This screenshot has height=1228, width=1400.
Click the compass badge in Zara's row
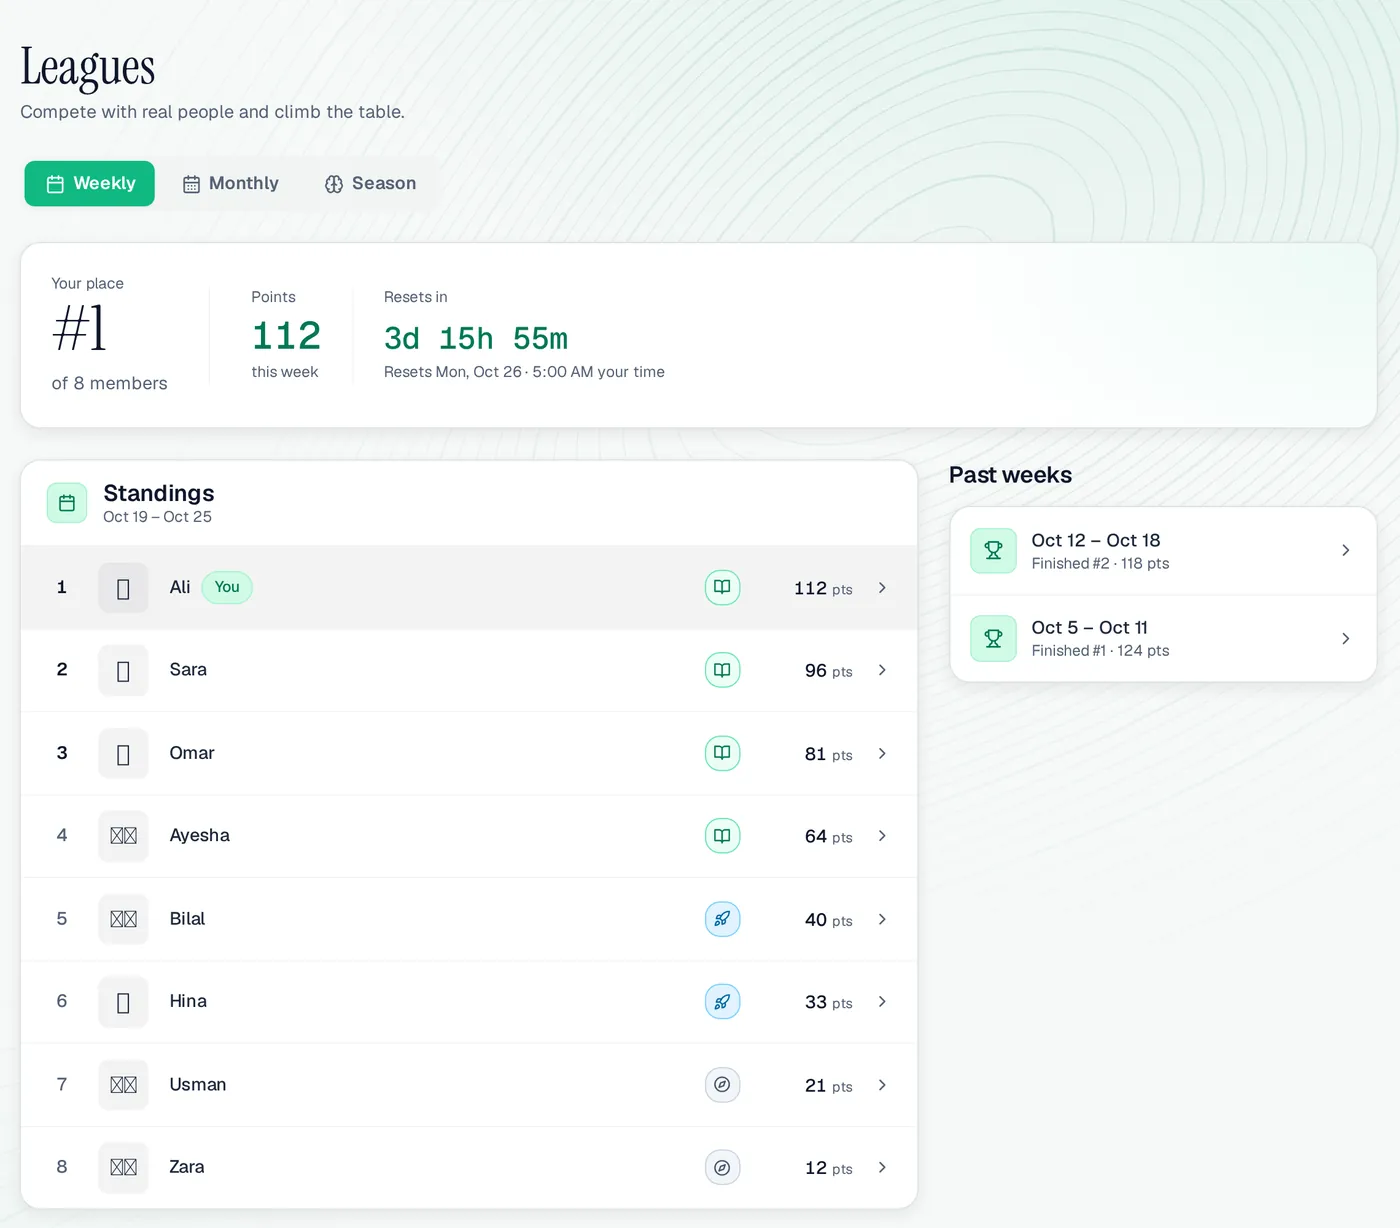click(722, 1167)
